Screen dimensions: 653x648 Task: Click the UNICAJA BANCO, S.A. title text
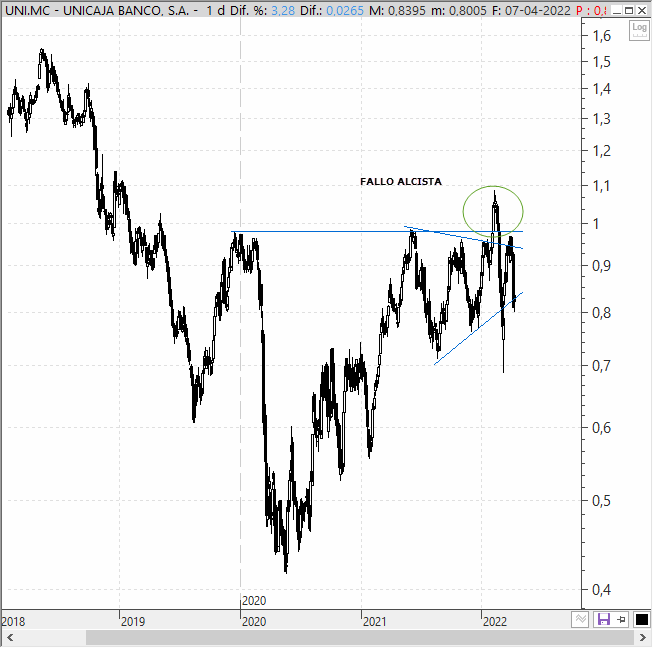pos(126,10)
